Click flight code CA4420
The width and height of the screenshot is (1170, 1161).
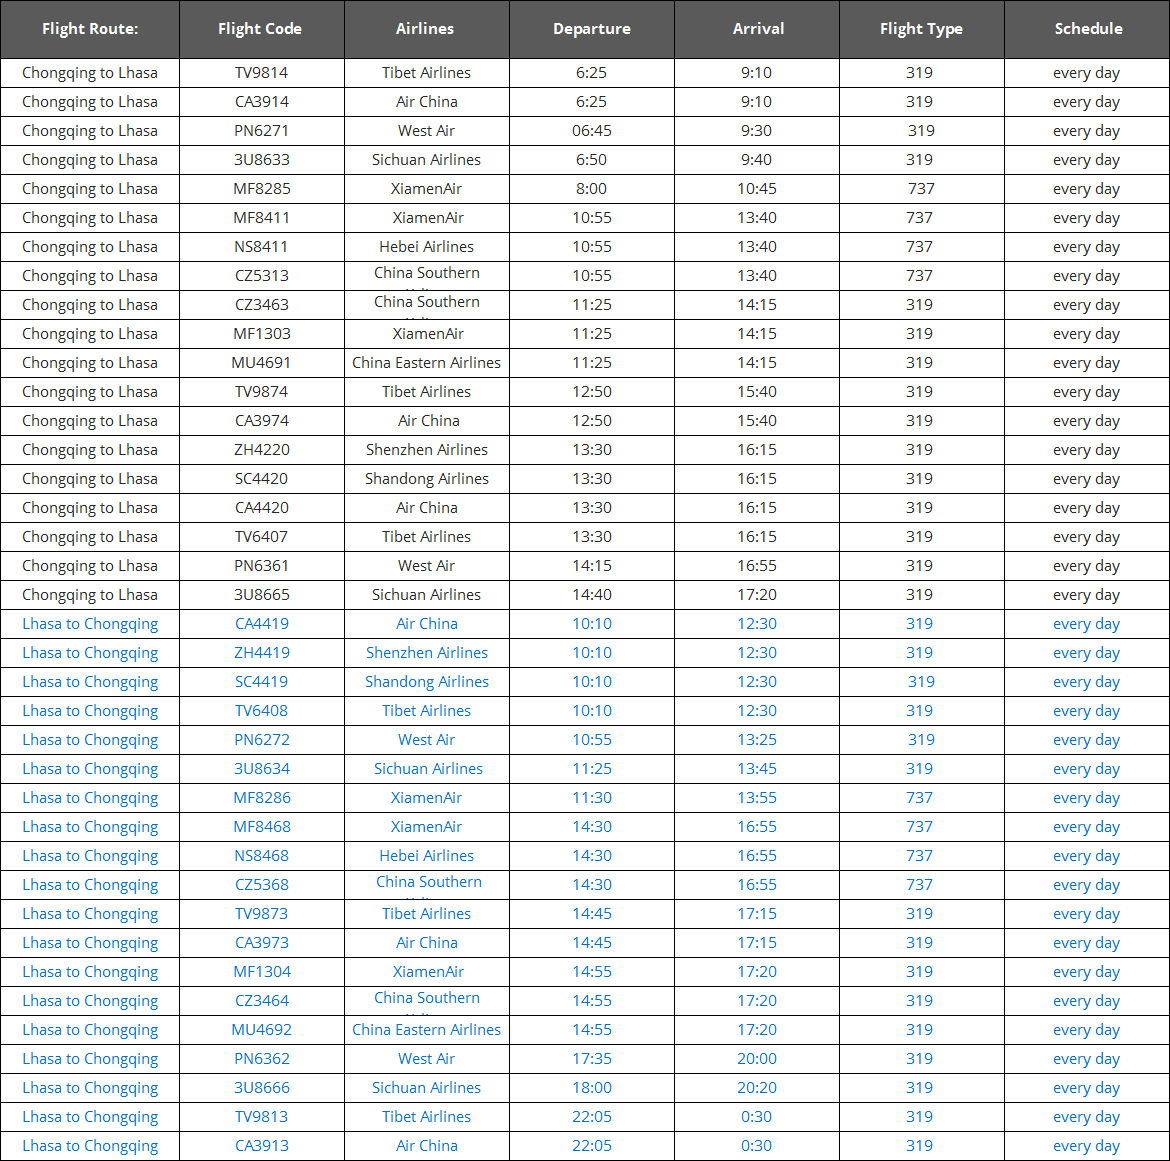262,509
